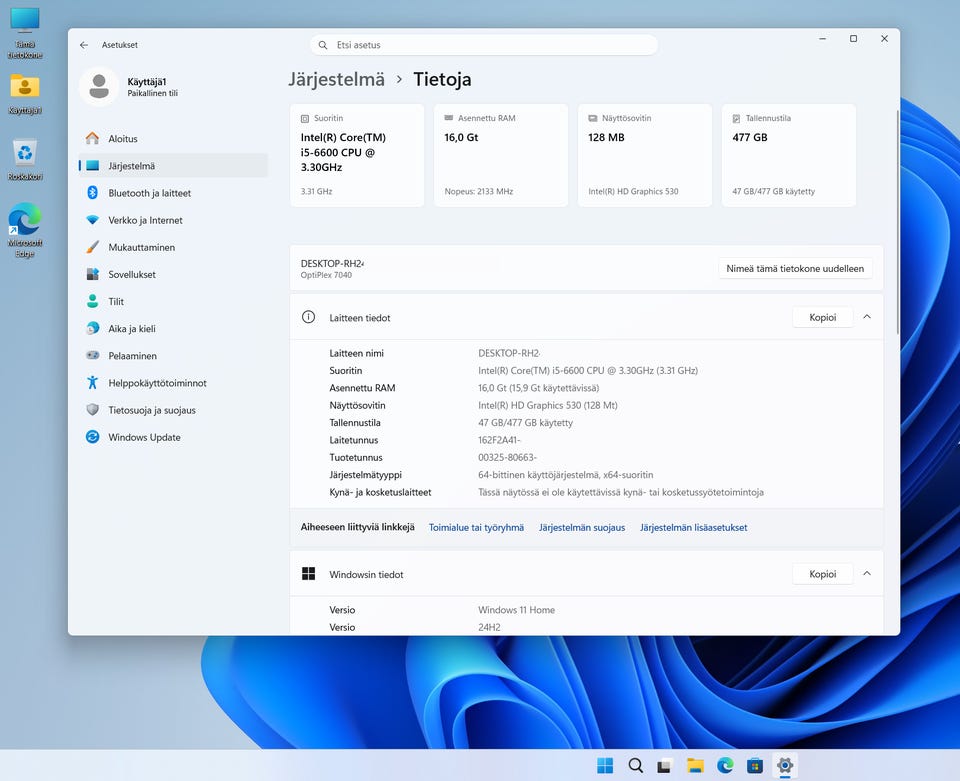960x781 pixels.
Task: Click OptiPlex 7040 model text
Action: coord(326,275)
